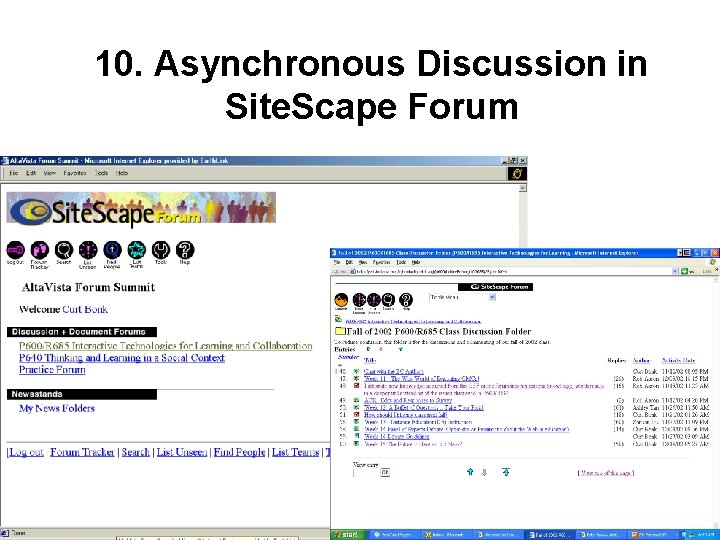The image size is (720, 540).
Task: Open the Week 11 entry link in row 47
Action: coord(422,379)
